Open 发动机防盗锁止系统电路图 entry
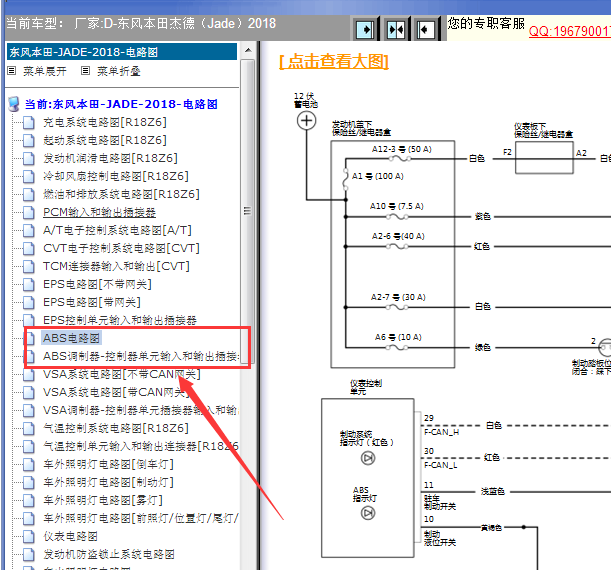The width and height of the screenshot is (611, 570). pyautogui.click(x=109, y=554)
